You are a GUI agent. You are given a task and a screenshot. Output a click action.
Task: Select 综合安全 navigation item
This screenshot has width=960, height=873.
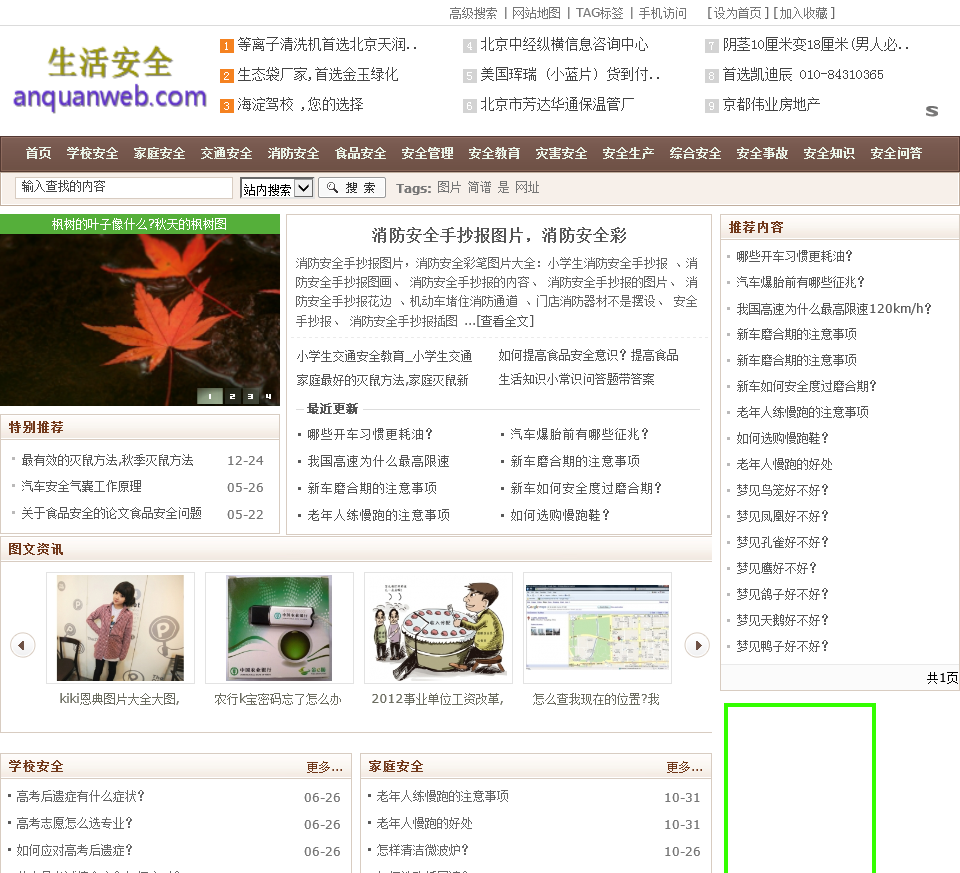click(695, 153)
